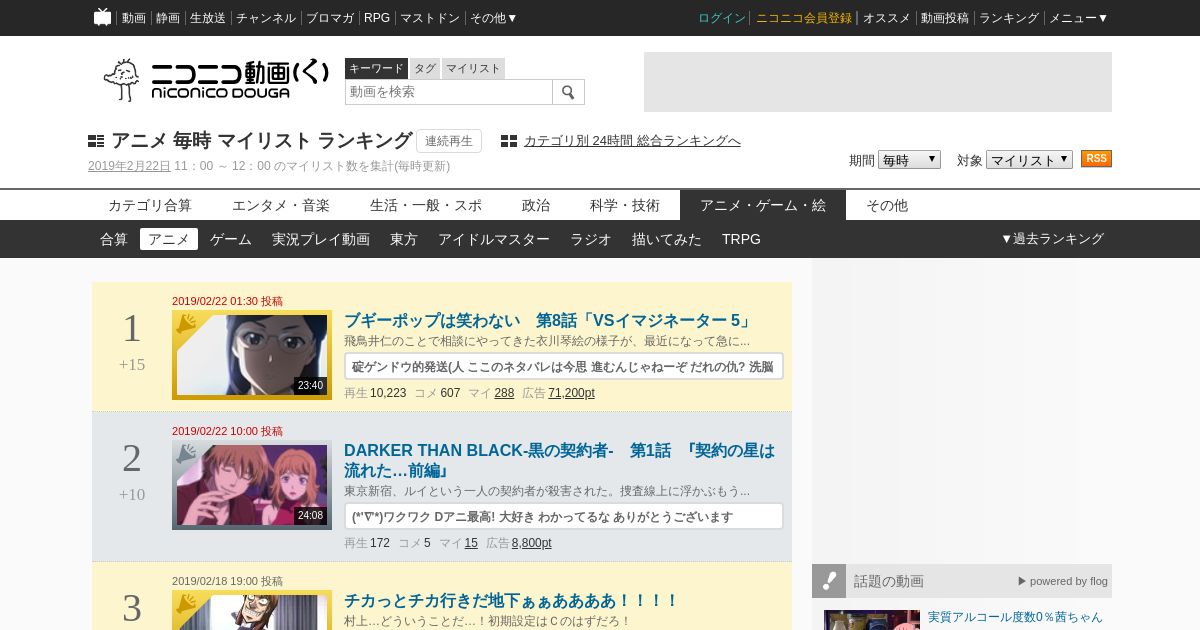Open the オススメ link in top bar
The image size is (1200, 630).
(887, 18)
